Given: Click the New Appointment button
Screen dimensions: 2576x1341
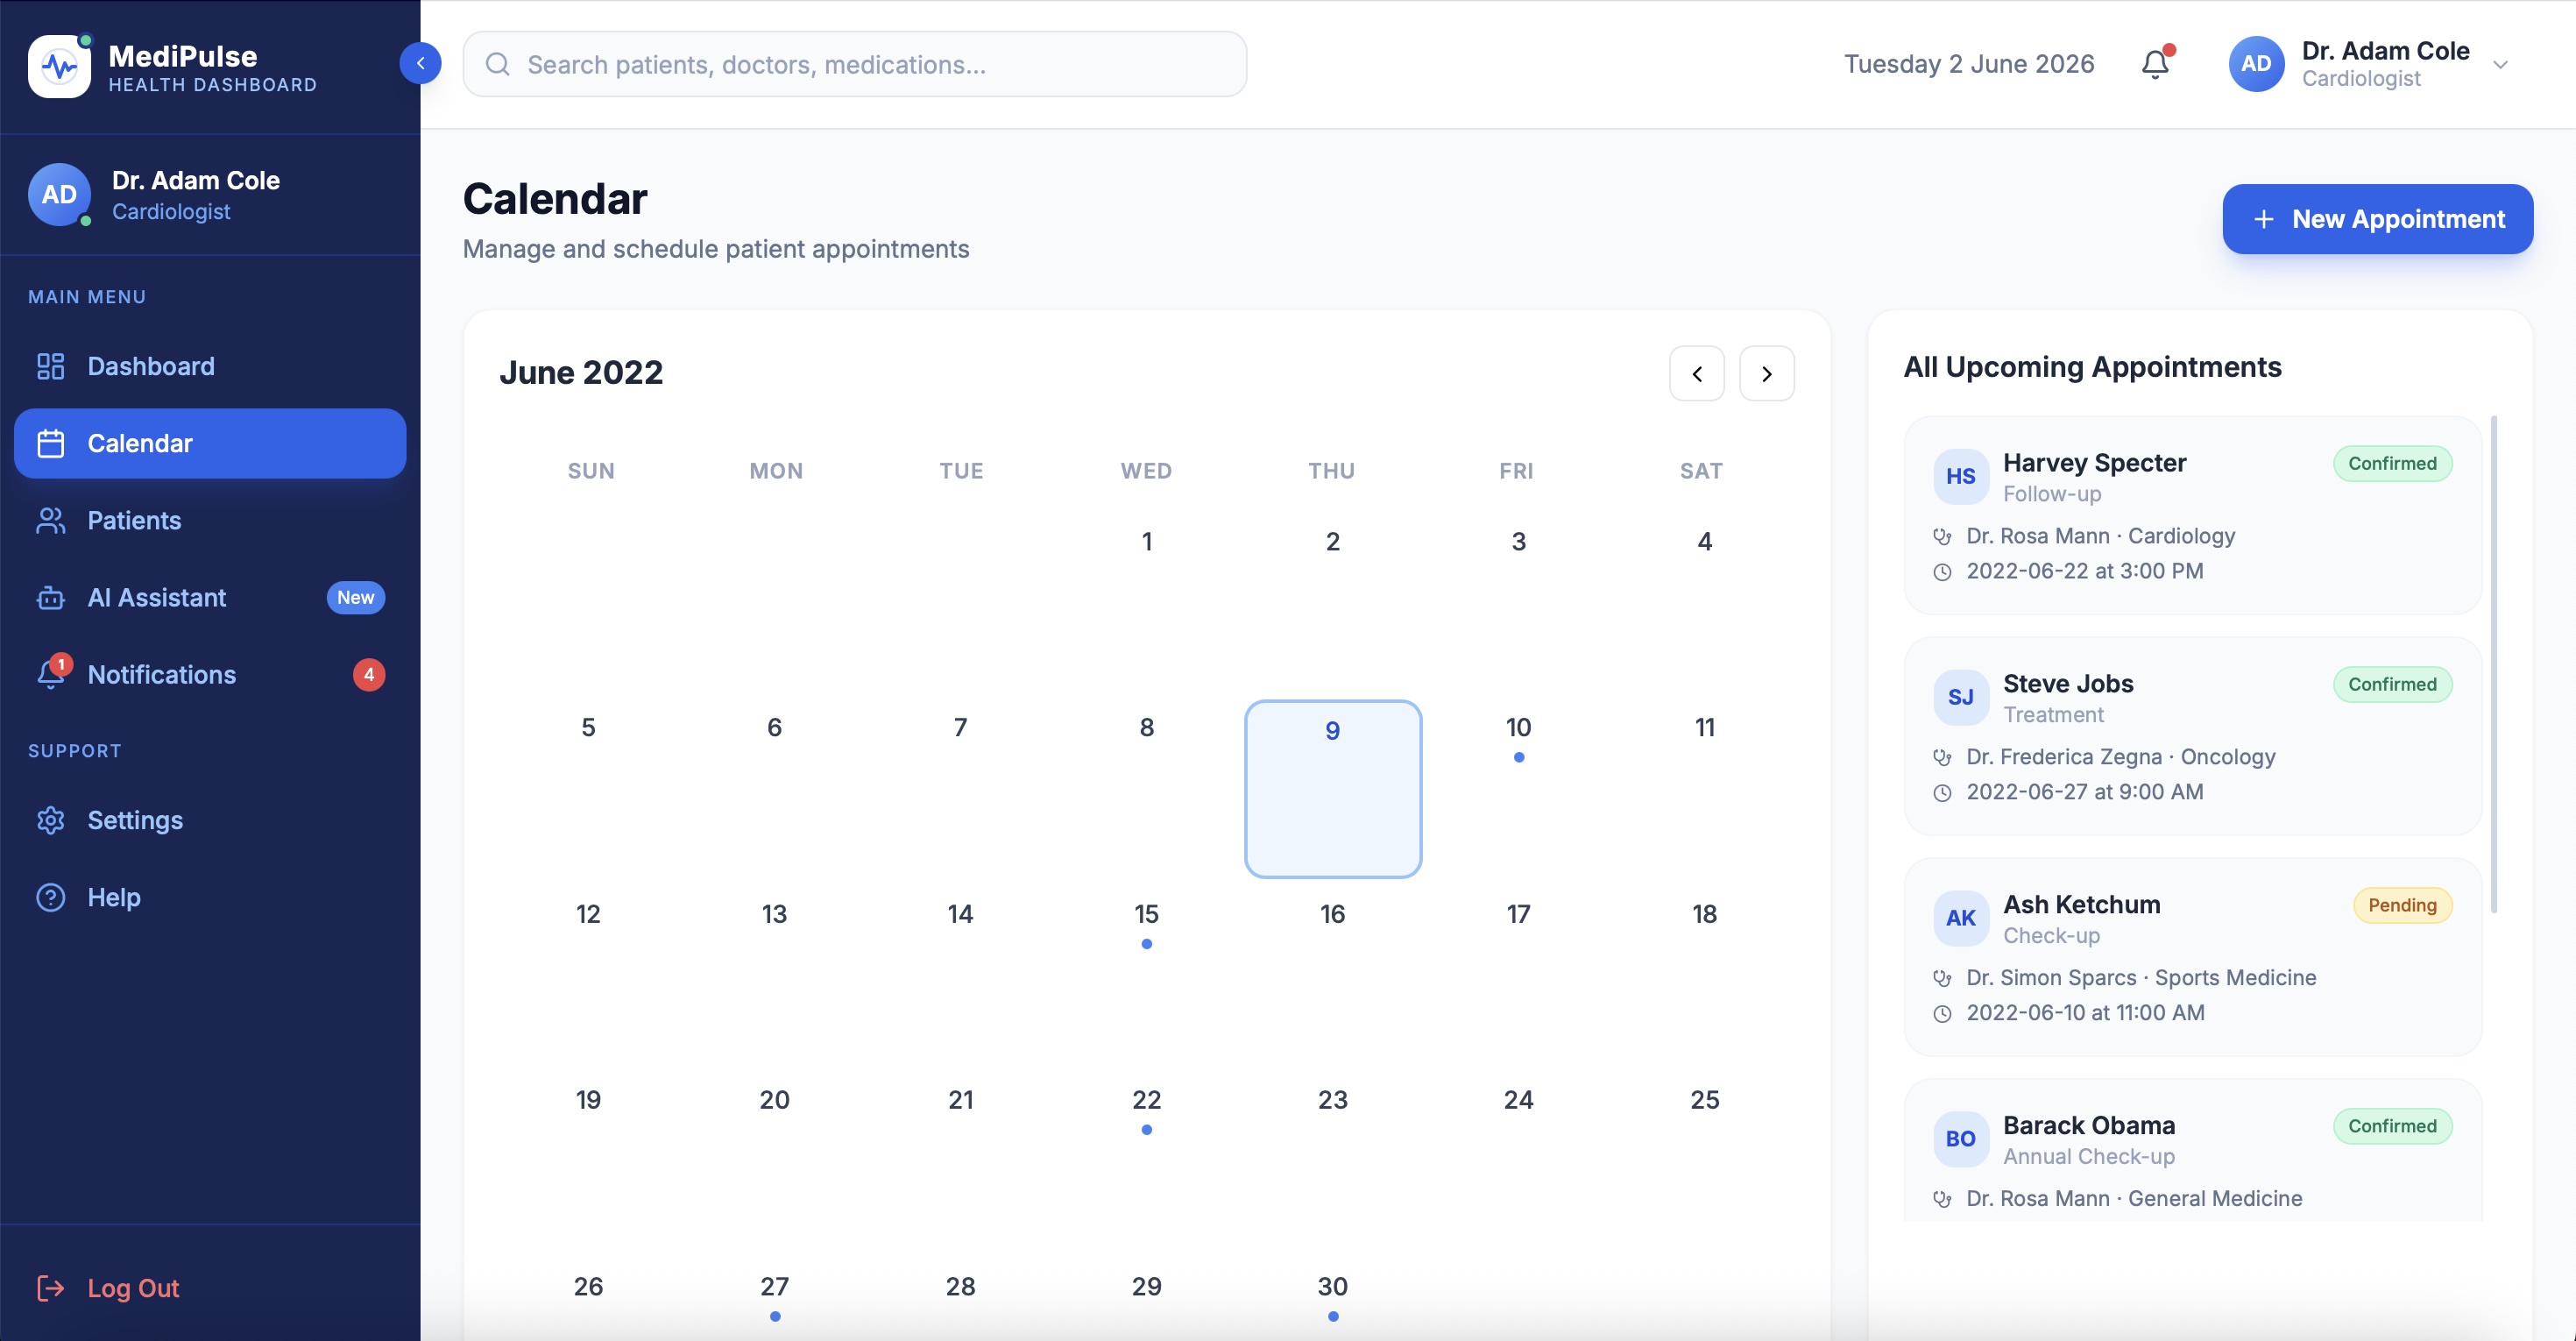Looking at the screenshot, I should pyautogui.click(x=2377, y=219).
